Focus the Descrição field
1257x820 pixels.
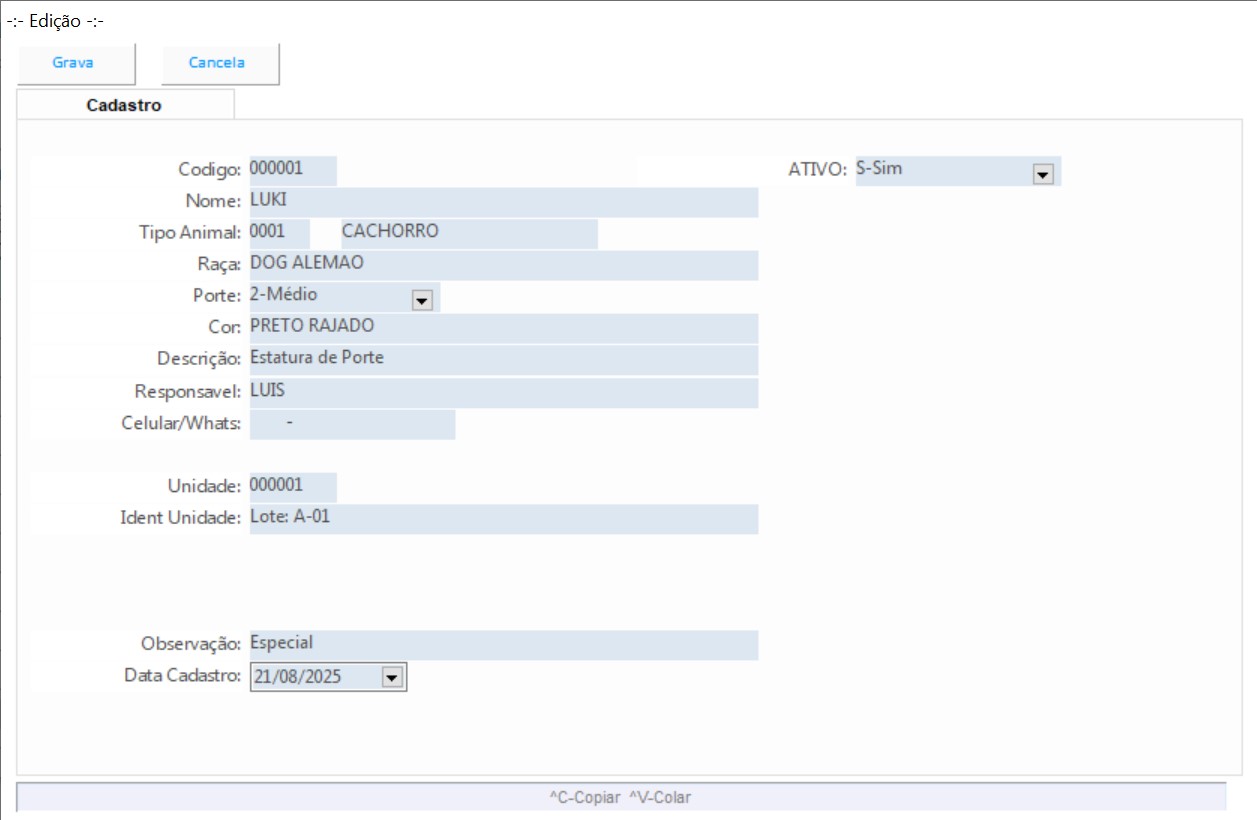click(502, 359)
